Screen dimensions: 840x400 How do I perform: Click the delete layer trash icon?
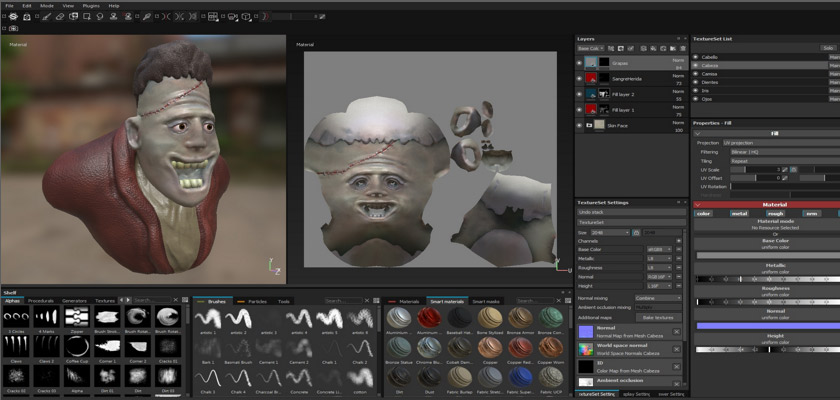tap(681, 48)
